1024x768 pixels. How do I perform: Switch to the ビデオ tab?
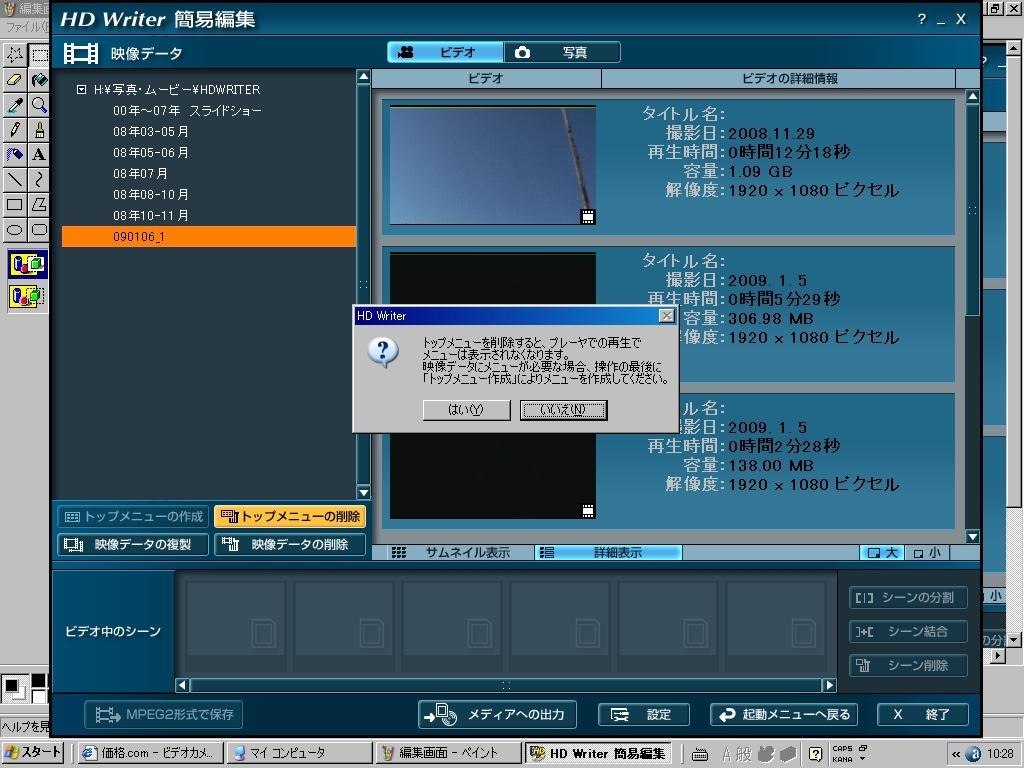point(445,52)
